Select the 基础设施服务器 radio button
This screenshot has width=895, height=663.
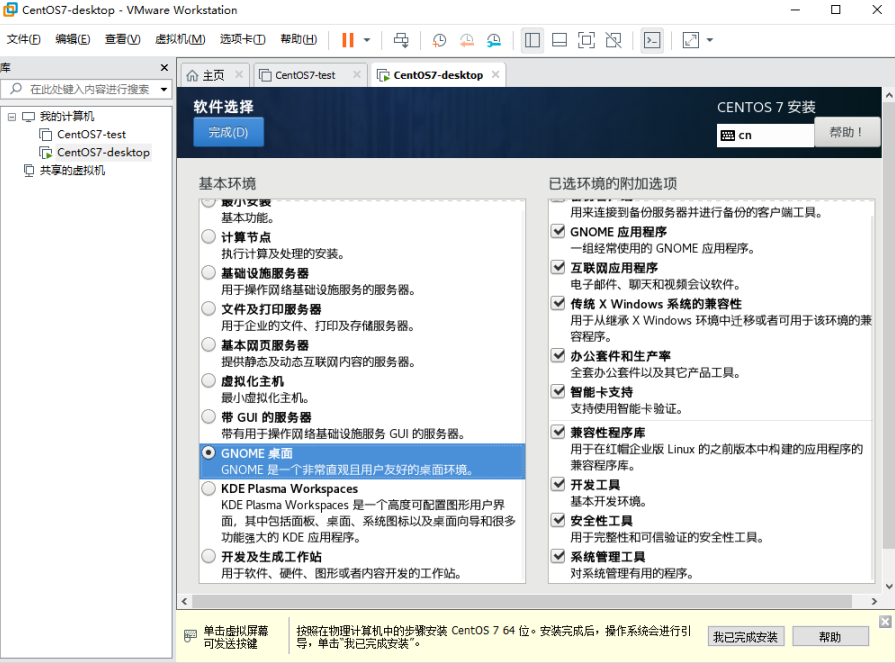pos(208,272)
